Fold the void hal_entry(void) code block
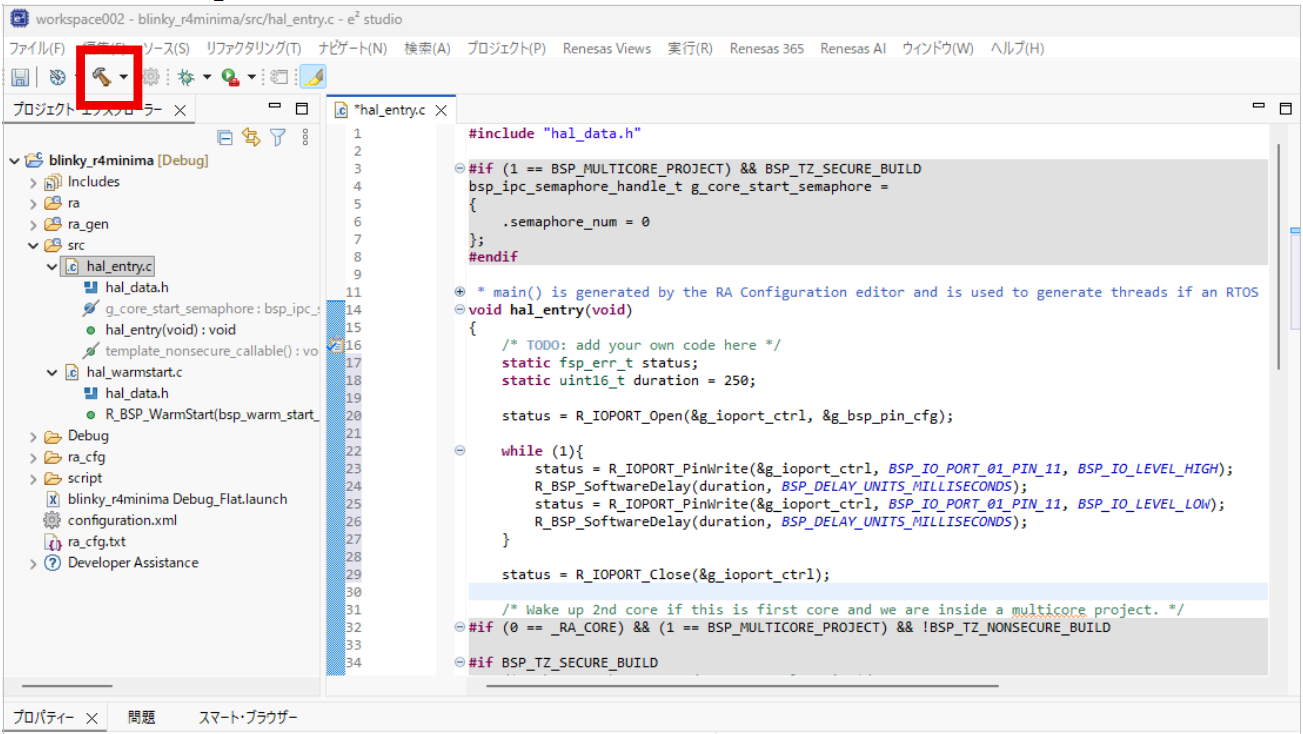Viewport: 1303px width, 734px height. tap(459, 310)
